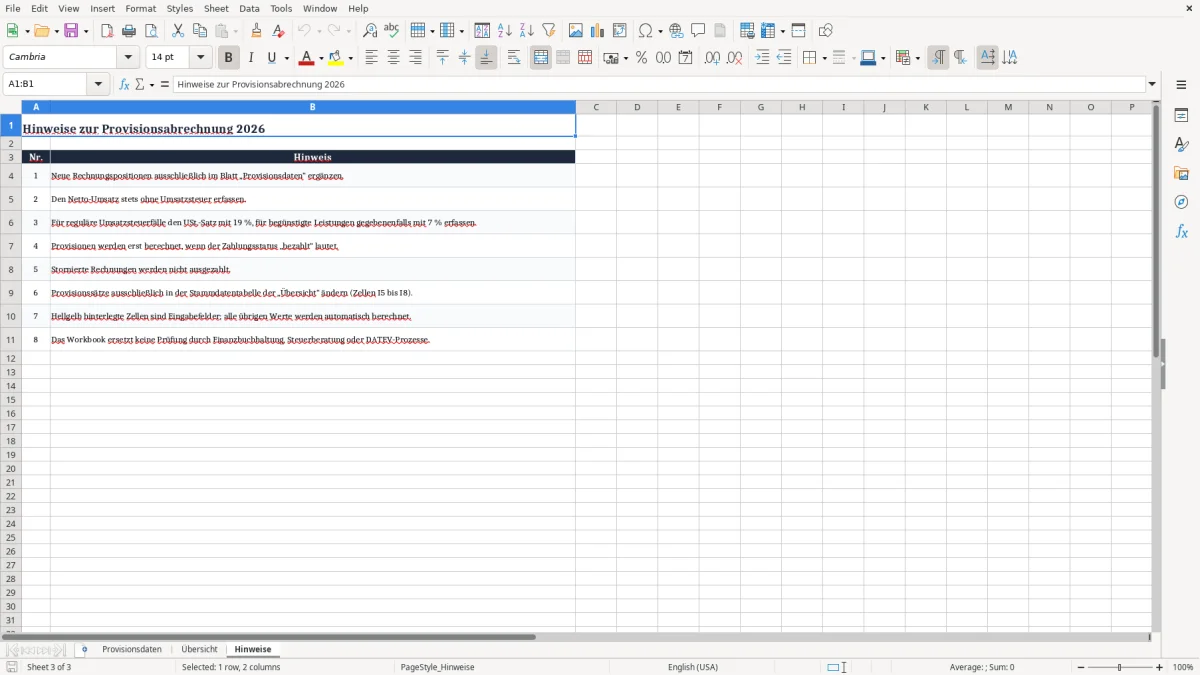The height and width of the screenshot is (675, 1200).
Task: Click the Format as Percent icon
Action: [642, 58]
